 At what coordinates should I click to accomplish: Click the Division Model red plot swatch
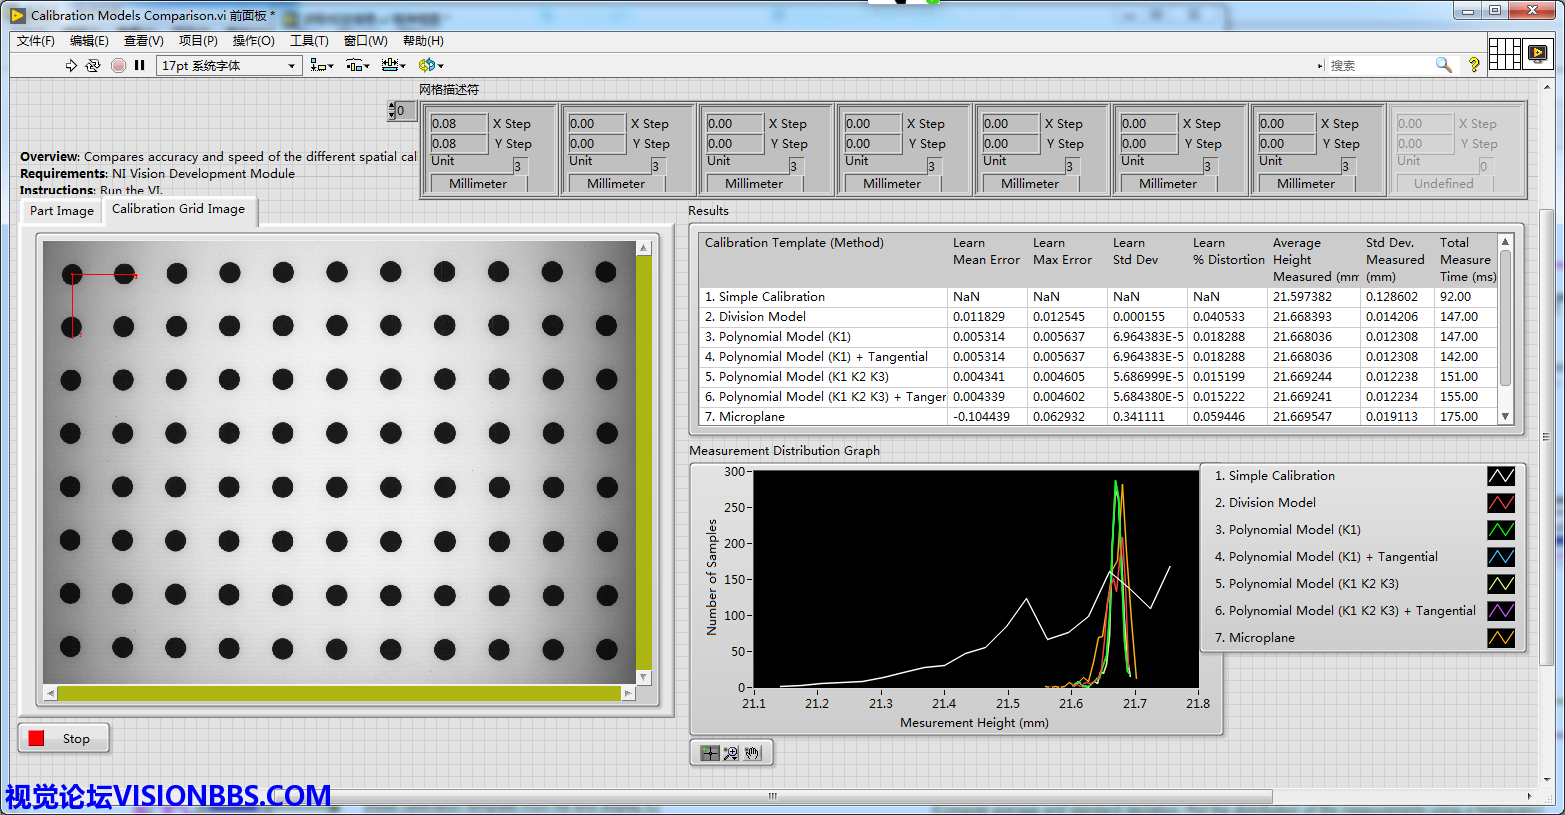[1500, 503]
